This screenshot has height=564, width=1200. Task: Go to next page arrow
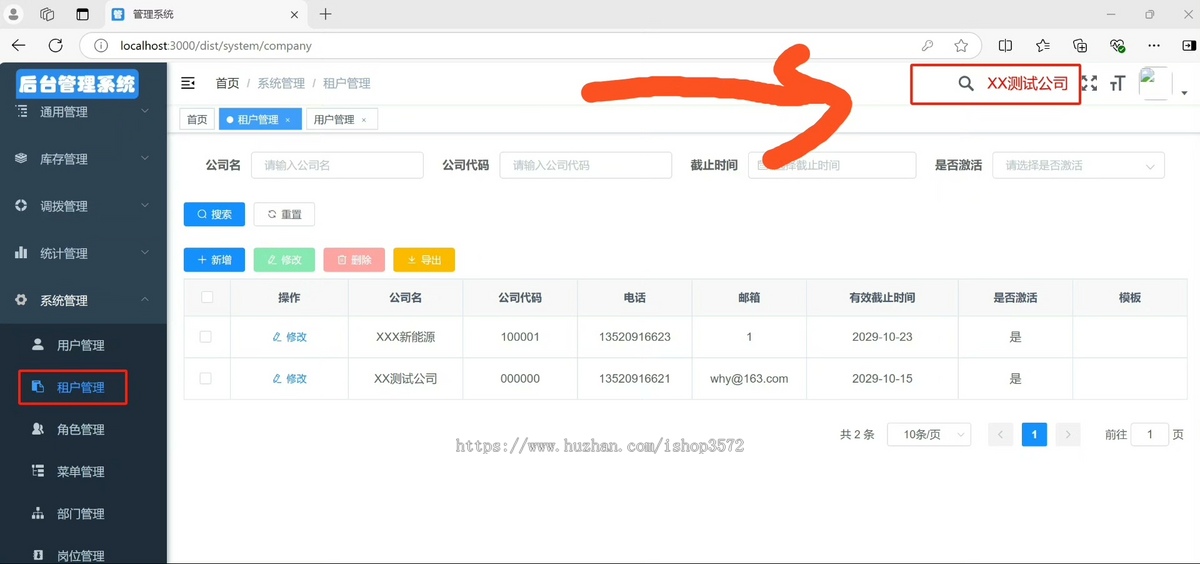(x=1068, y=435)
